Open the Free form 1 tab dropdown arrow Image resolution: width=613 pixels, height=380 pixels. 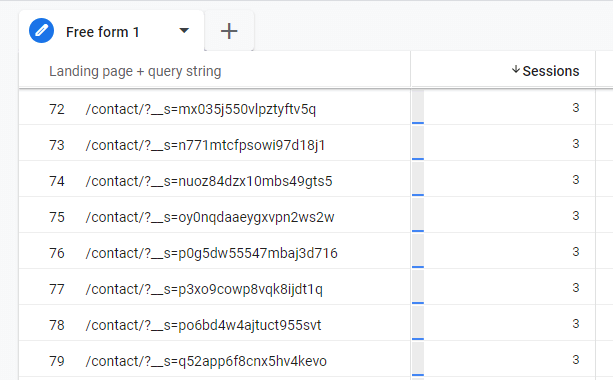[x=184, y=30]
